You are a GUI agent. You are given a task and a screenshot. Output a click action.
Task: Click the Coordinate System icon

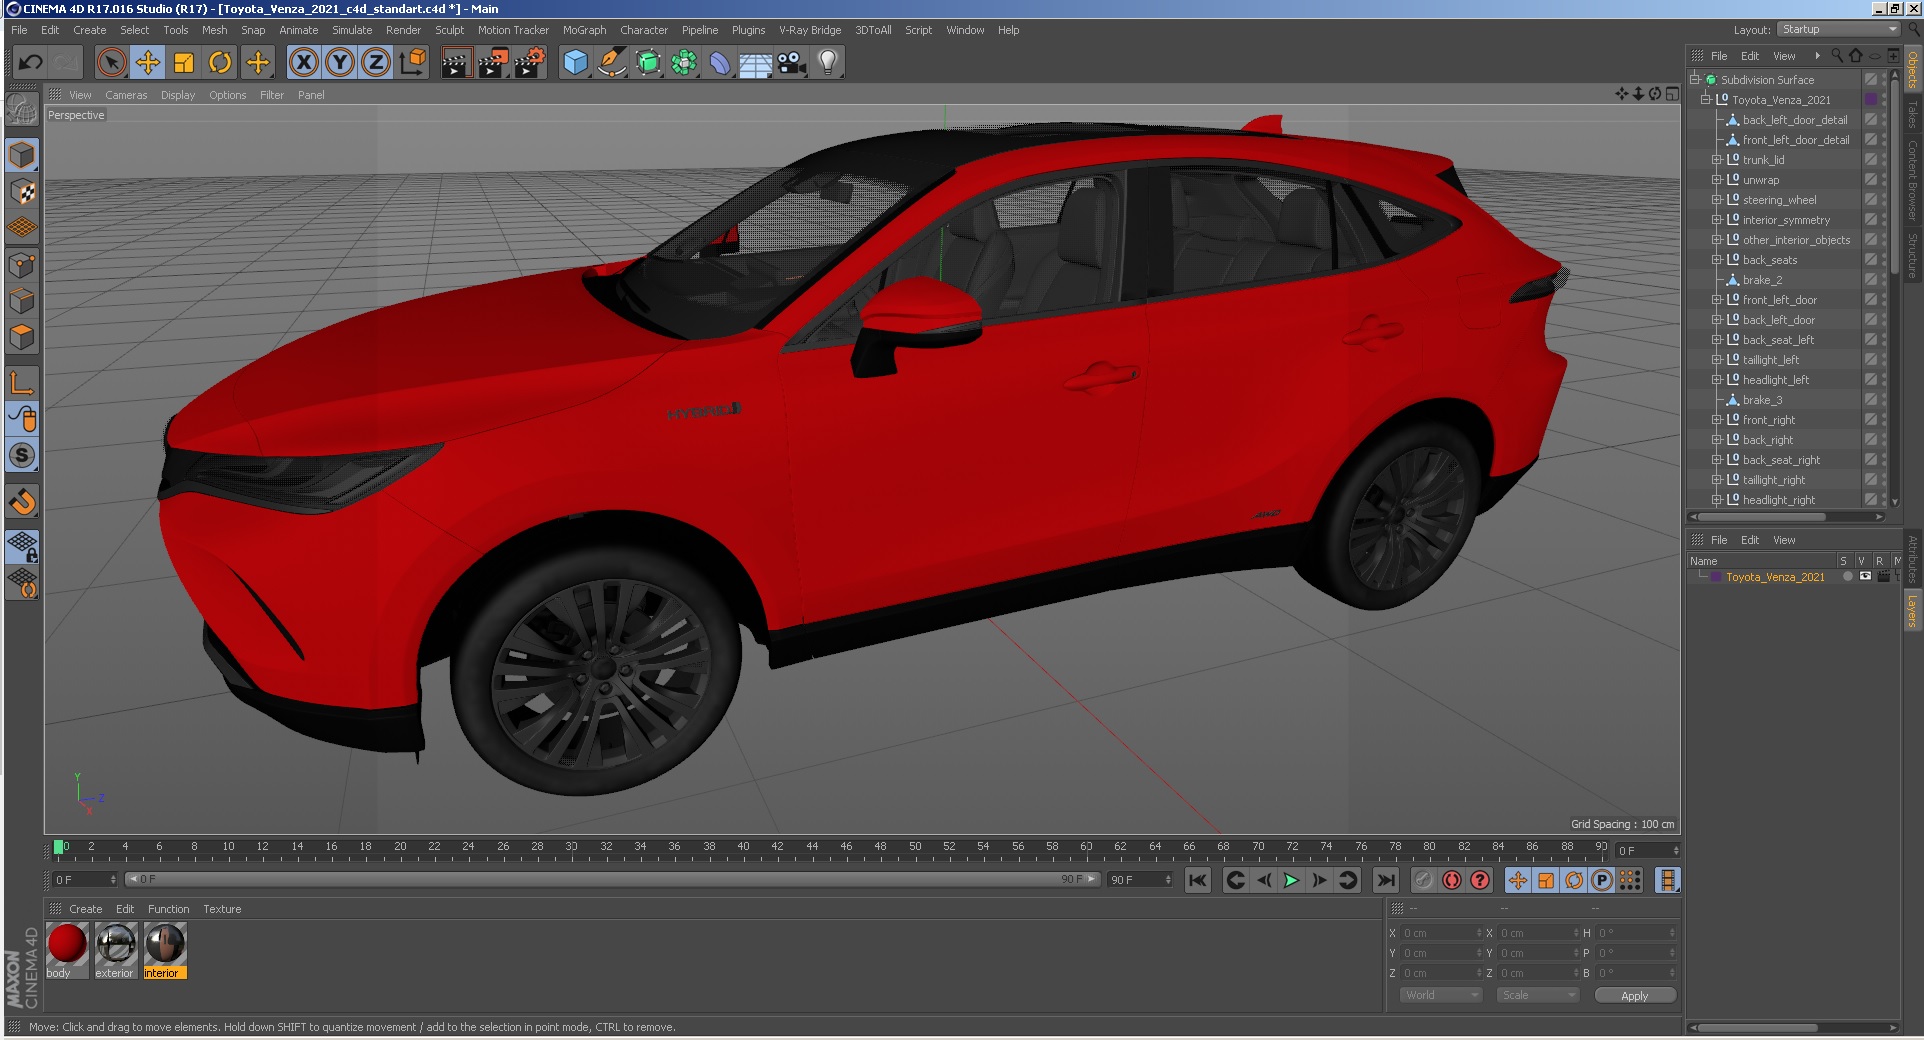click(412, 62)
